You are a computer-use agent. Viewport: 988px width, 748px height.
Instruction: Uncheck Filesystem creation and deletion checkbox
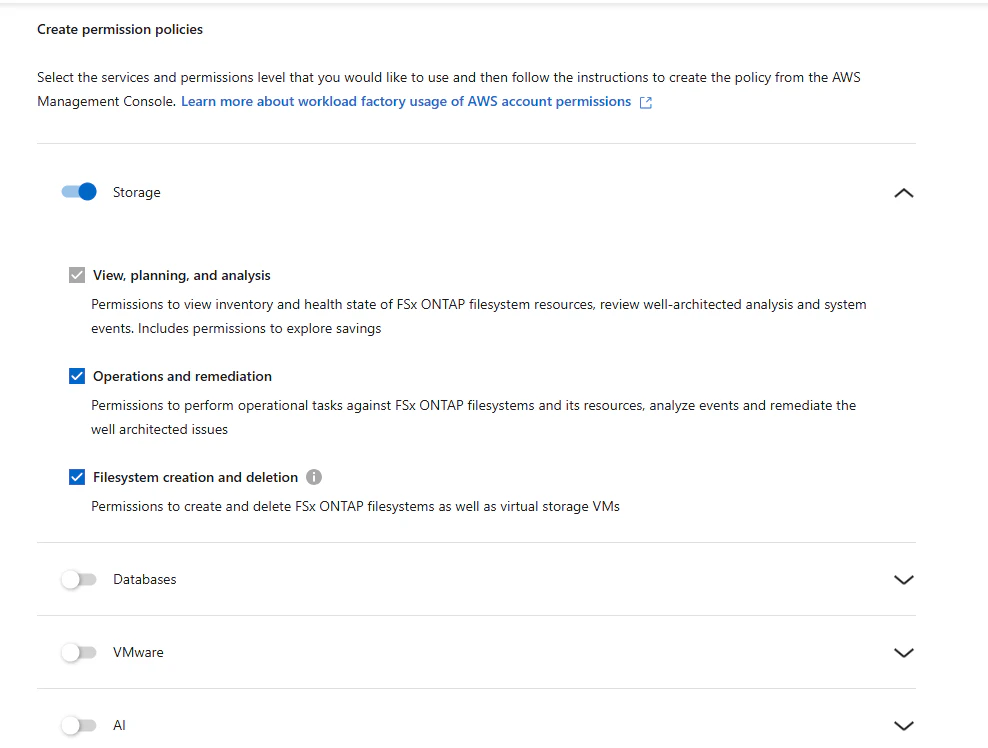77,477
